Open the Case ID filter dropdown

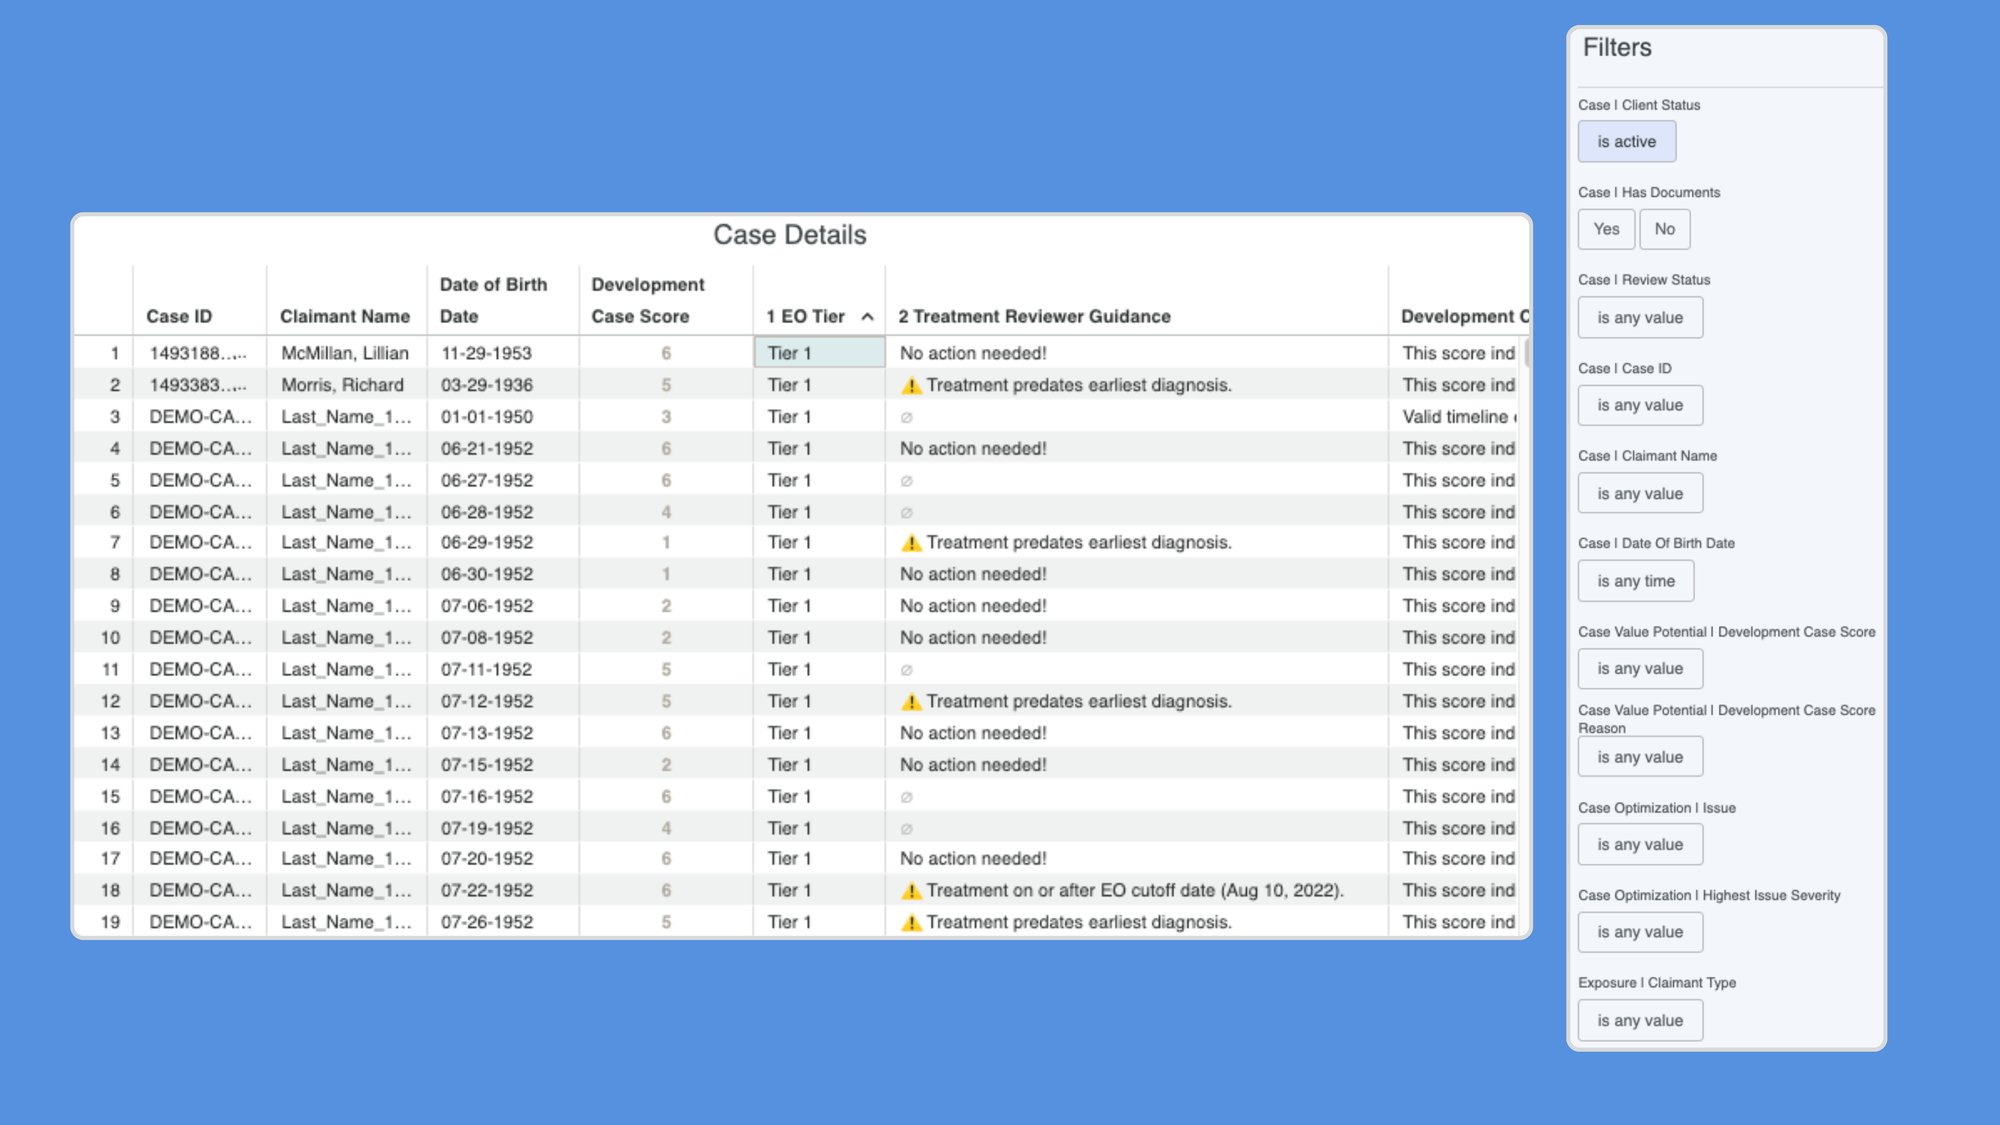tap(1640, 405)
